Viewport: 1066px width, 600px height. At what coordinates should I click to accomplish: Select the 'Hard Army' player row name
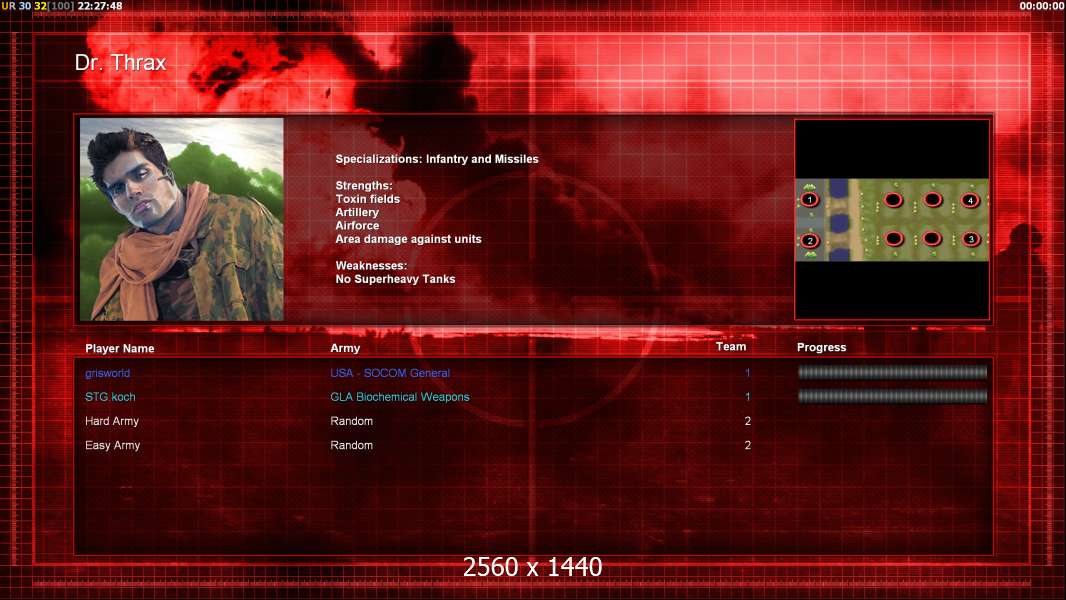(x=111, y=421)
